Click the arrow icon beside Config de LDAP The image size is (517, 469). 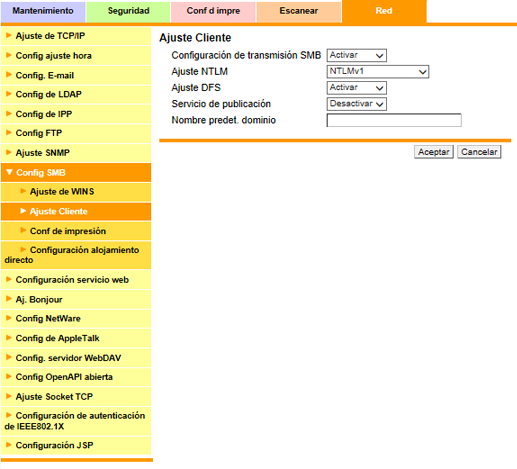[x=9, y=94]
